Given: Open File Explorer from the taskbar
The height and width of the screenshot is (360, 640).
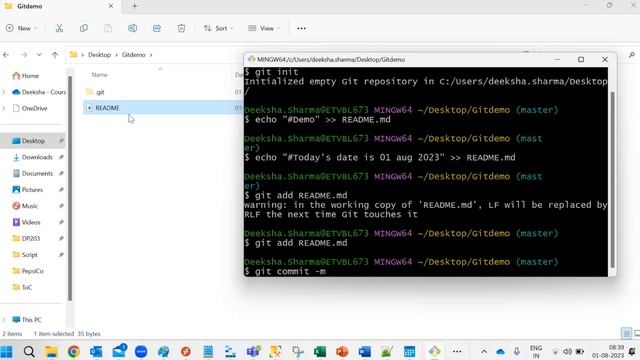Looking at the screenshot, I should coord(51,351).
